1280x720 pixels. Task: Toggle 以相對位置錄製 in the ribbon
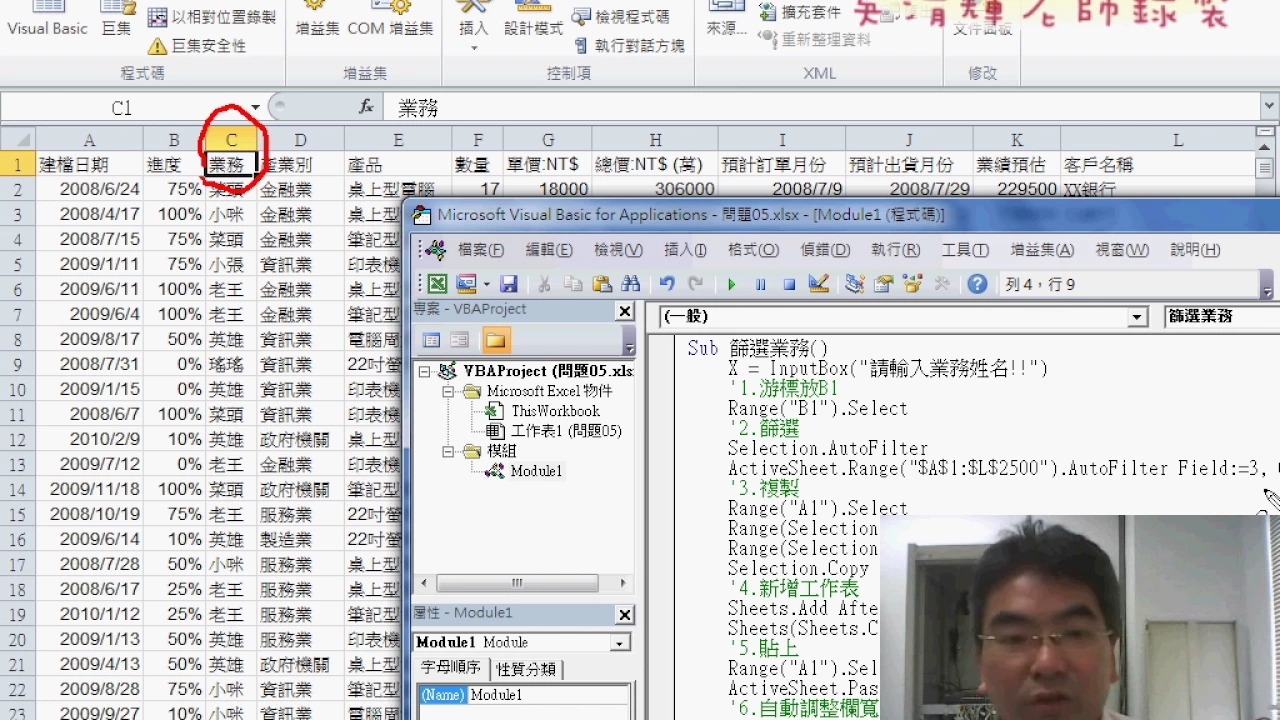tap(211, 17)
